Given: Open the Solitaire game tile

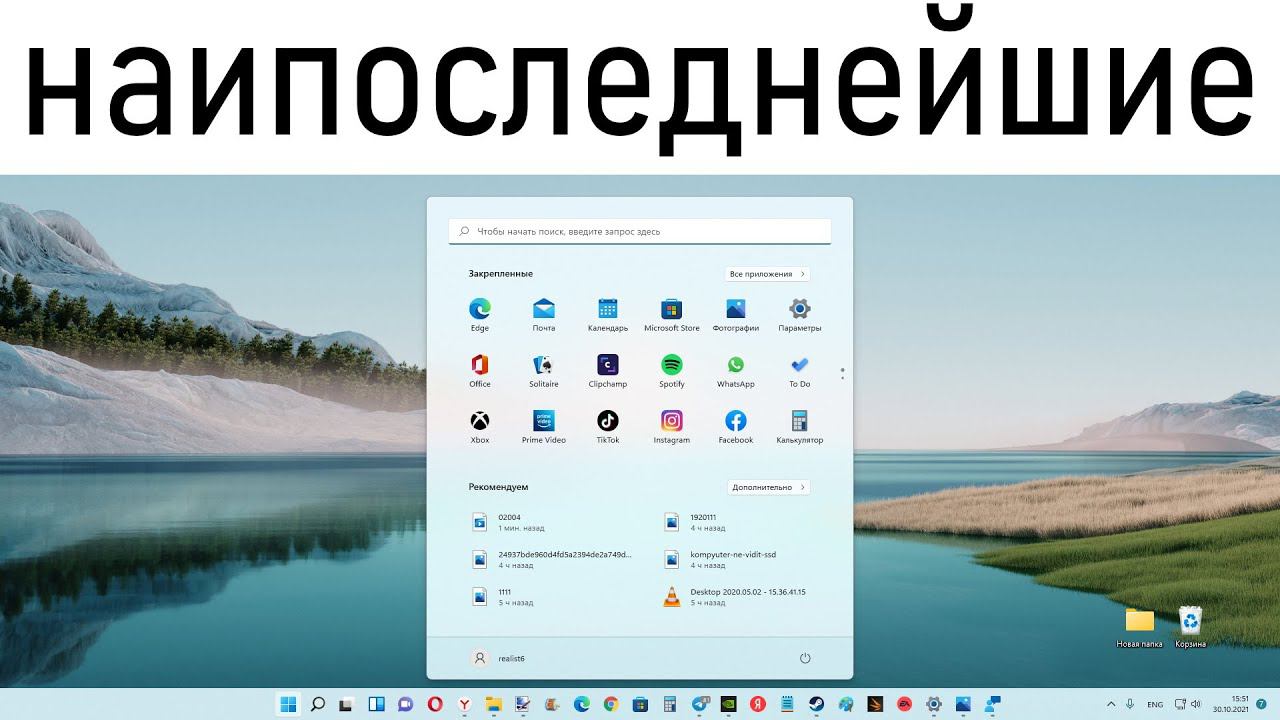Looking at the screenshot, I should (544, 370).
